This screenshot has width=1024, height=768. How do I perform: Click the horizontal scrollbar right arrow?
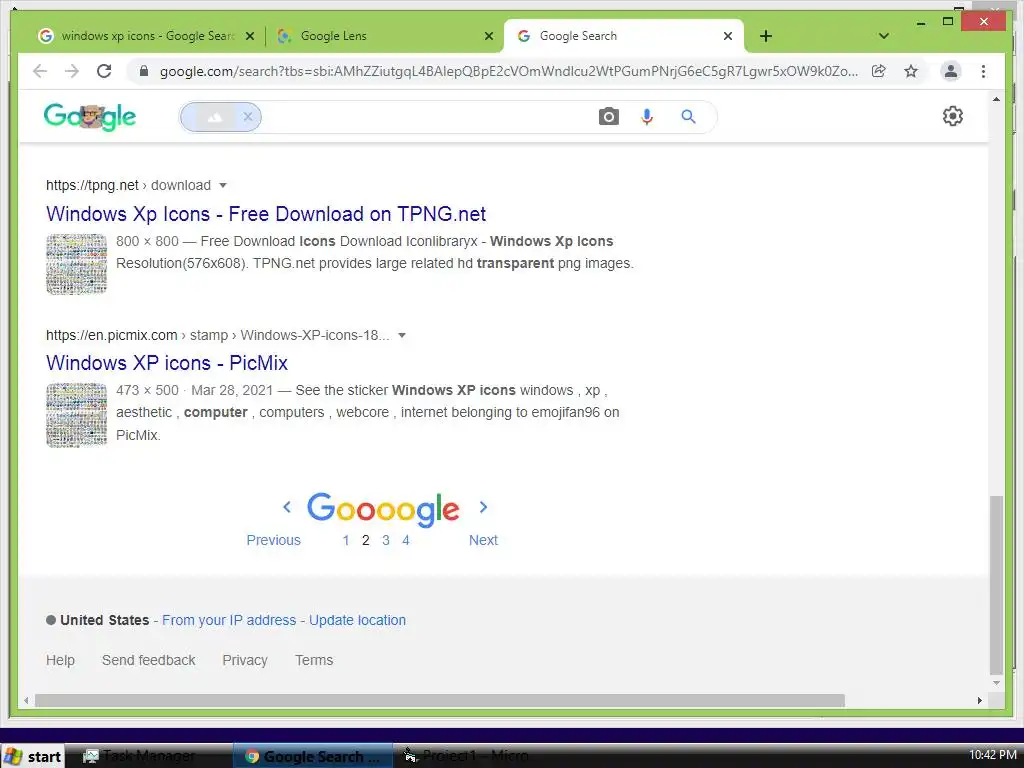click(980, 701)
